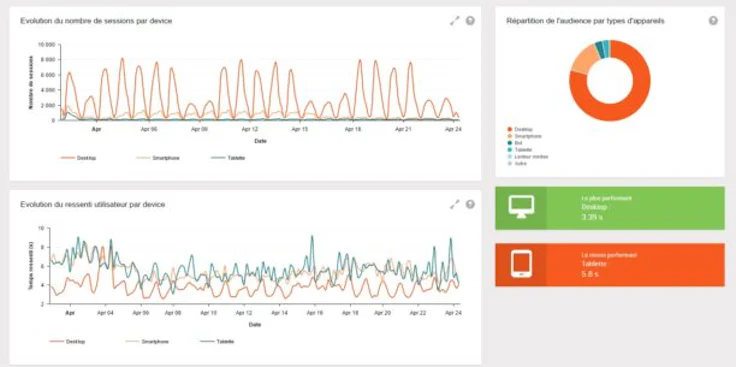Screen dimensions: 736x367
Task: Toggle Lecteur media entry in donut legend
Action: pyautogui.click(x=528, y=156)
